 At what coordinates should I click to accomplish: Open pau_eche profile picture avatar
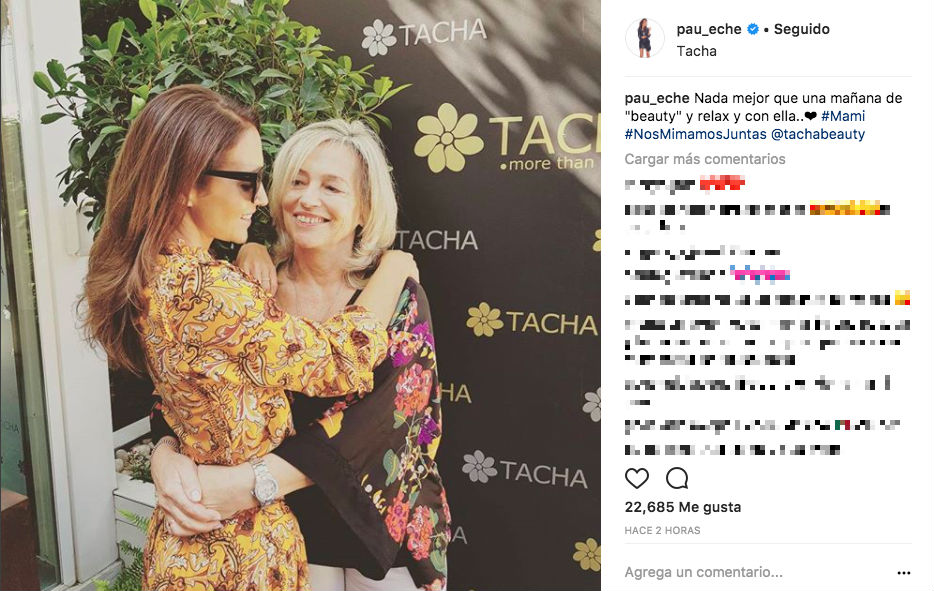(645, 38)
